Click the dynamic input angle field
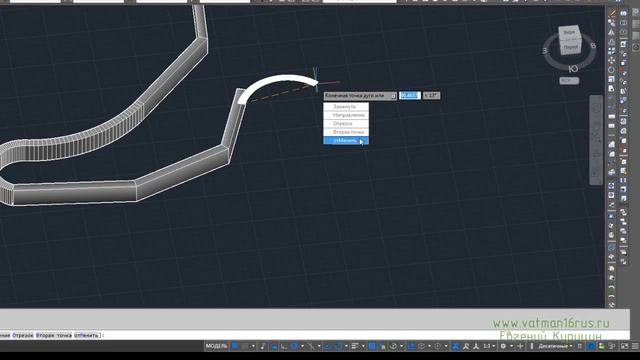The height and width of the screenshot is (360, 640). 431,96
